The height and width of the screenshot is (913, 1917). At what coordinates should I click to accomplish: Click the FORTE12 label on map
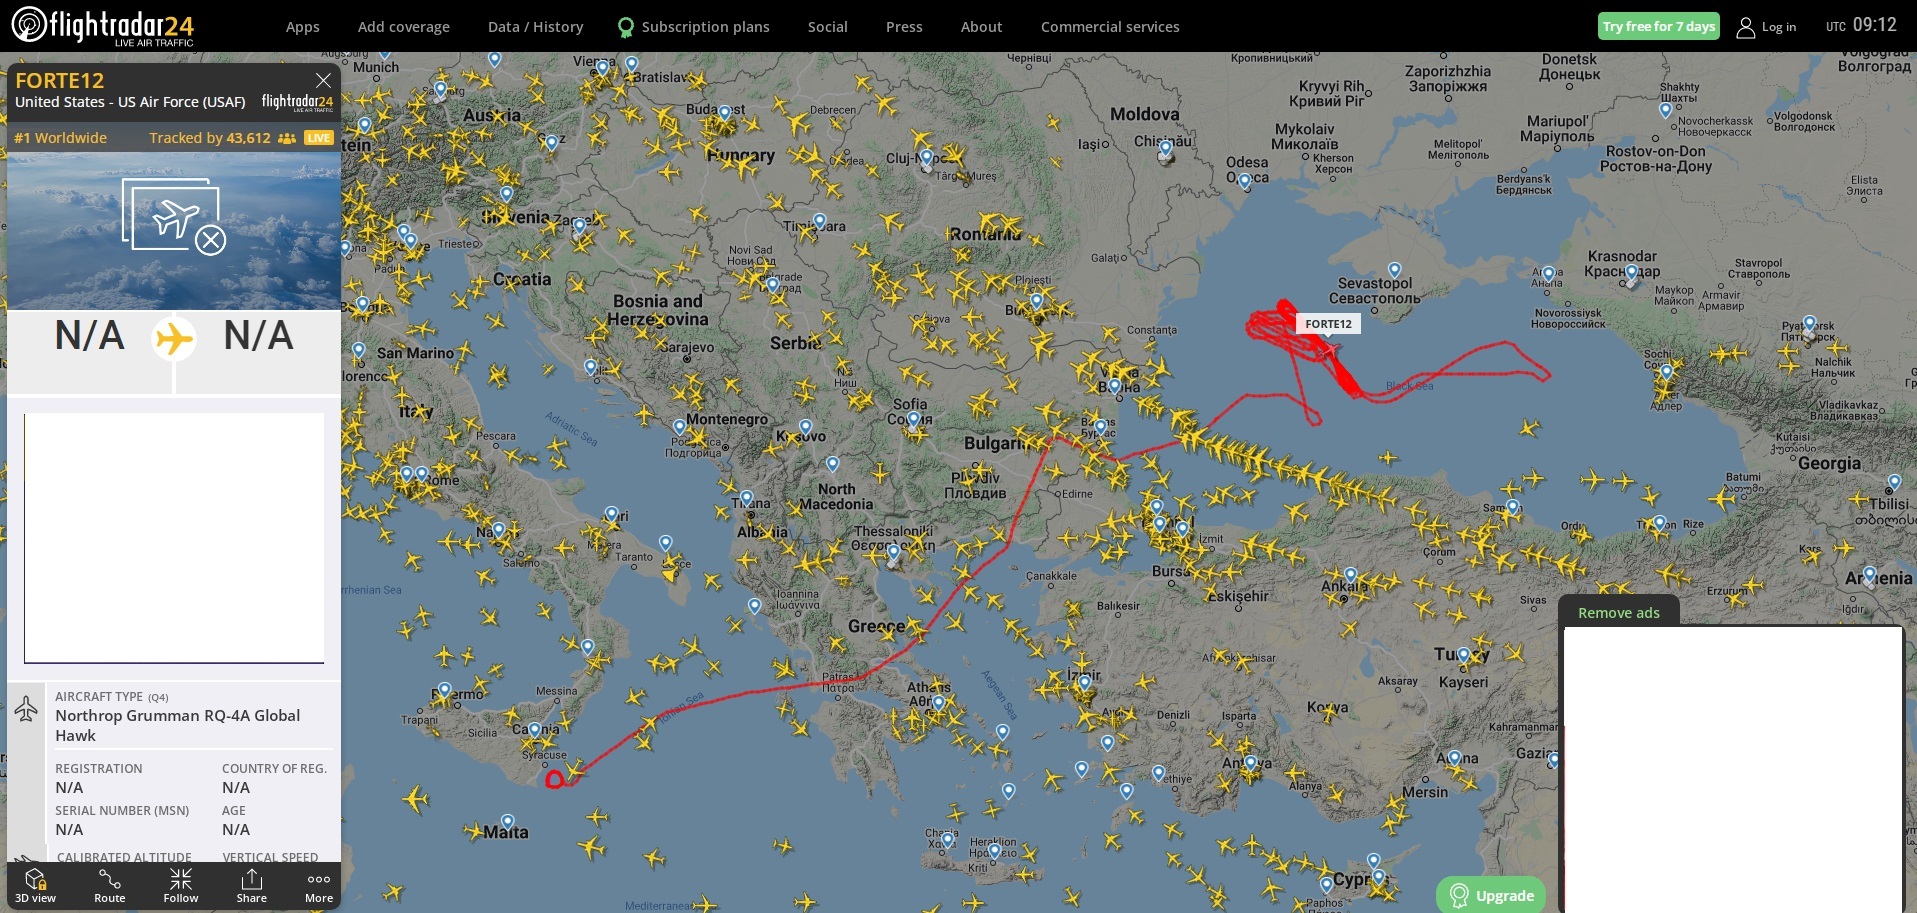(1328, 324)
